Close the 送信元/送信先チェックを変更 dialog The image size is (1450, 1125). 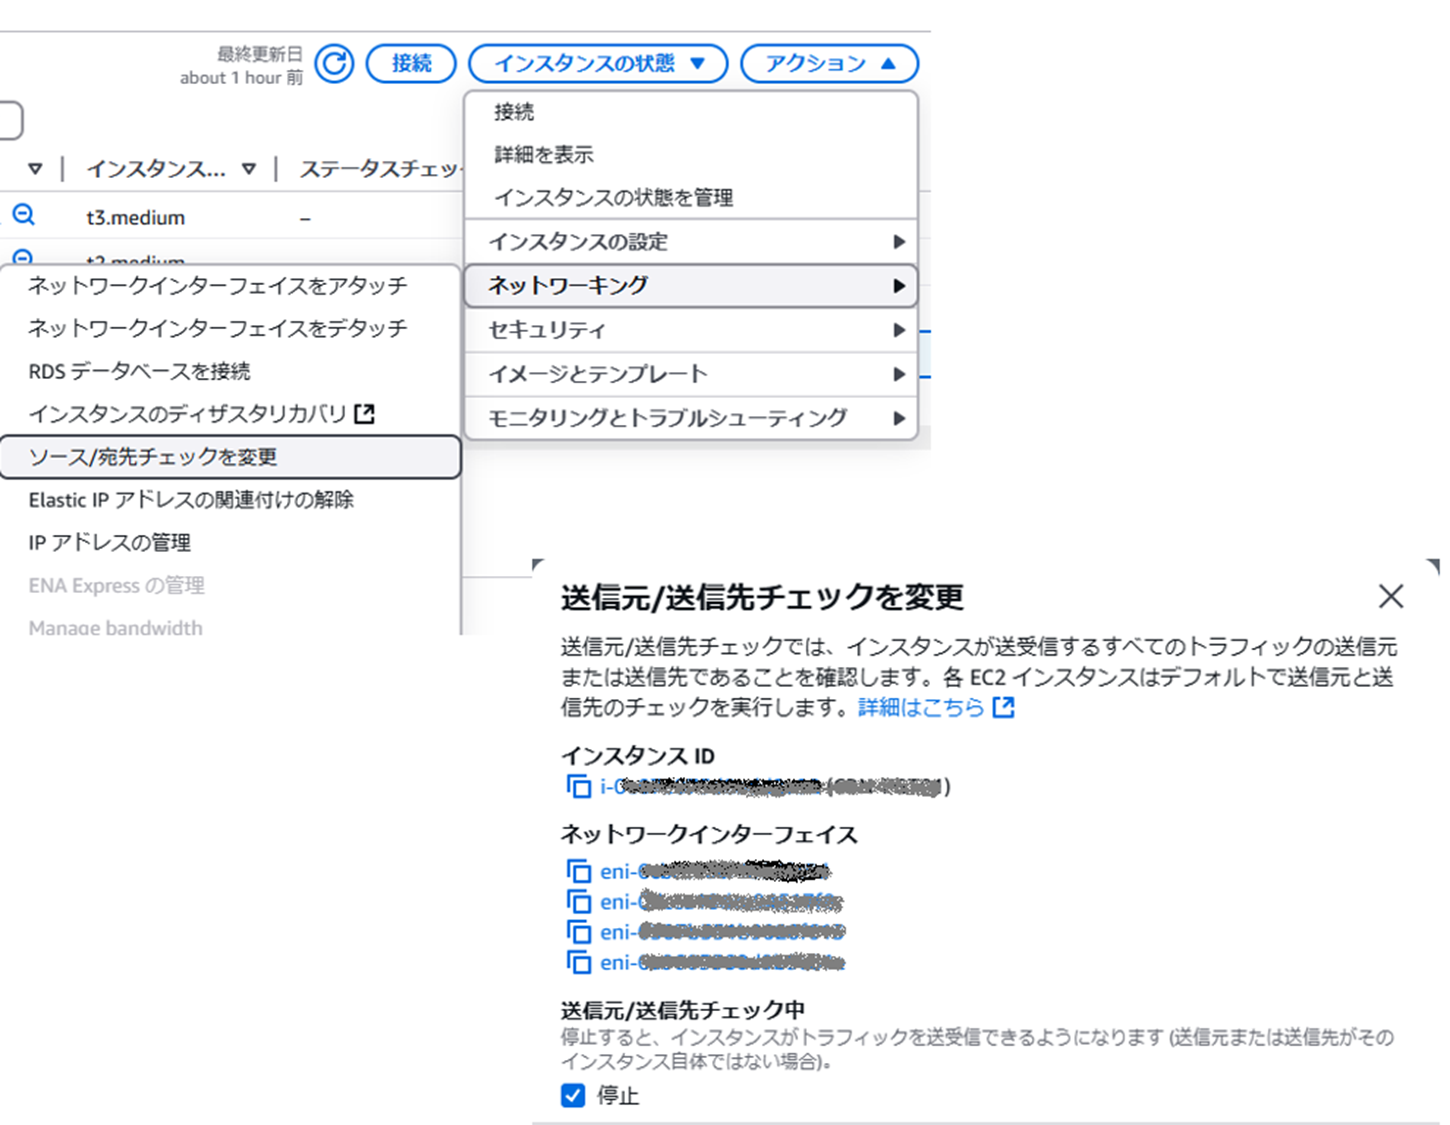(1391, 597)
